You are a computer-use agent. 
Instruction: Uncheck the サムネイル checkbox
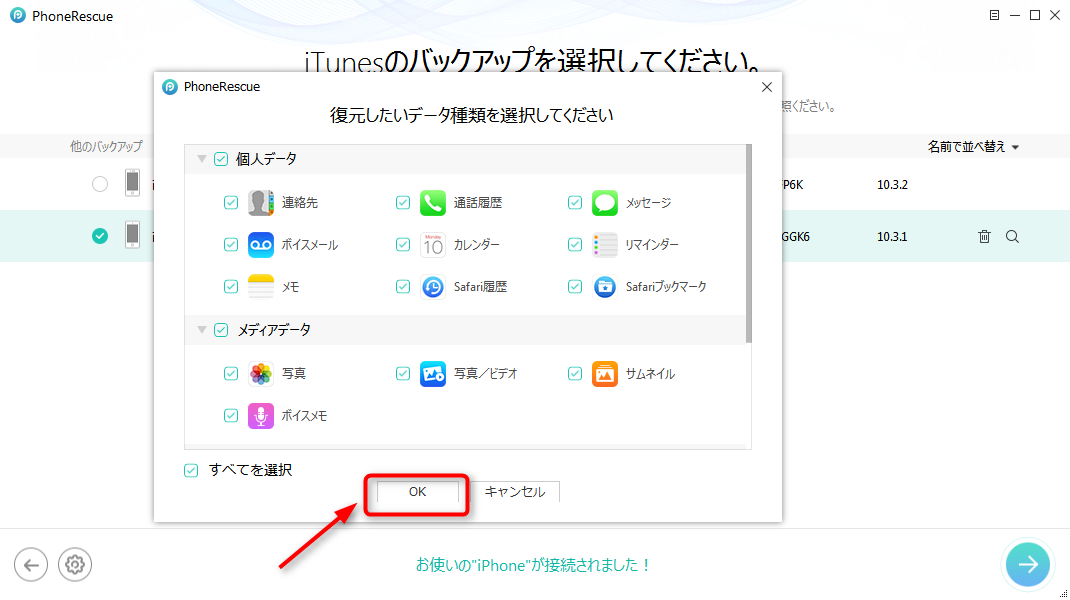click(x=575, y=373)
